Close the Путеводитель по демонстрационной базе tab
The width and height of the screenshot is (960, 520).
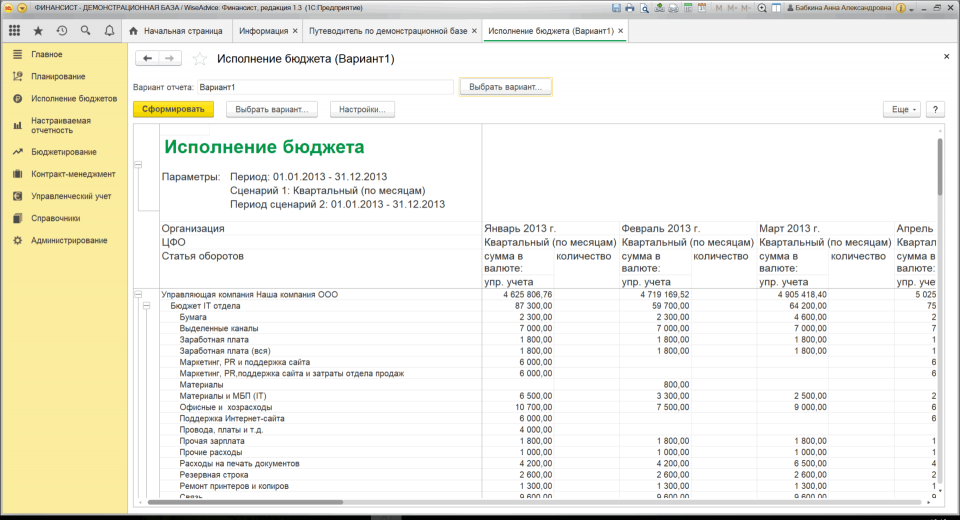click(476, 31)
